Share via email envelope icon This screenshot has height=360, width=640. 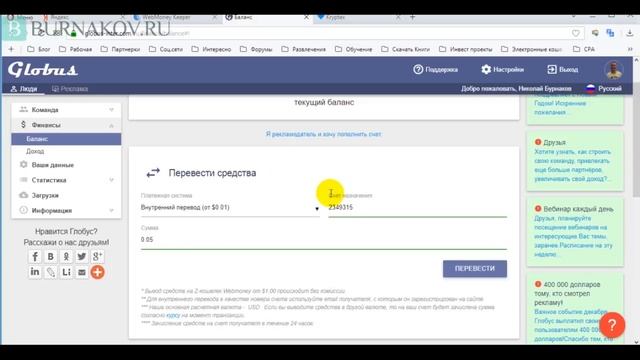(x=82, y=272)
